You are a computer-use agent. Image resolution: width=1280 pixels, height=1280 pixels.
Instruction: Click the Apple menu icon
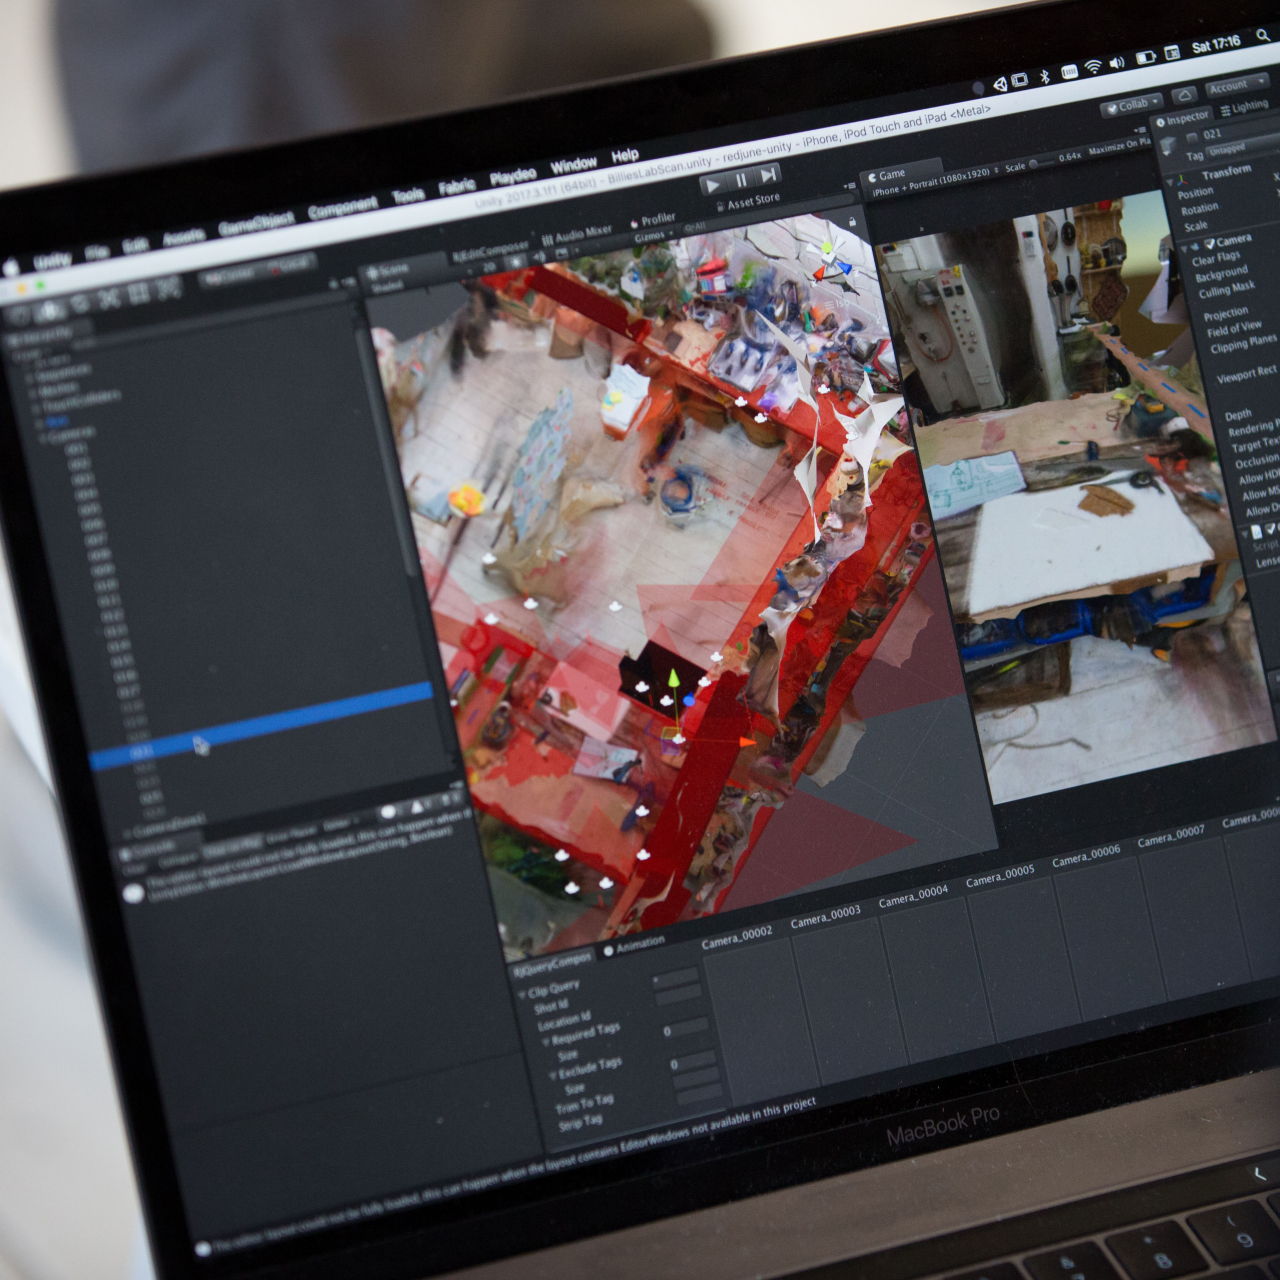click(12, 268)
